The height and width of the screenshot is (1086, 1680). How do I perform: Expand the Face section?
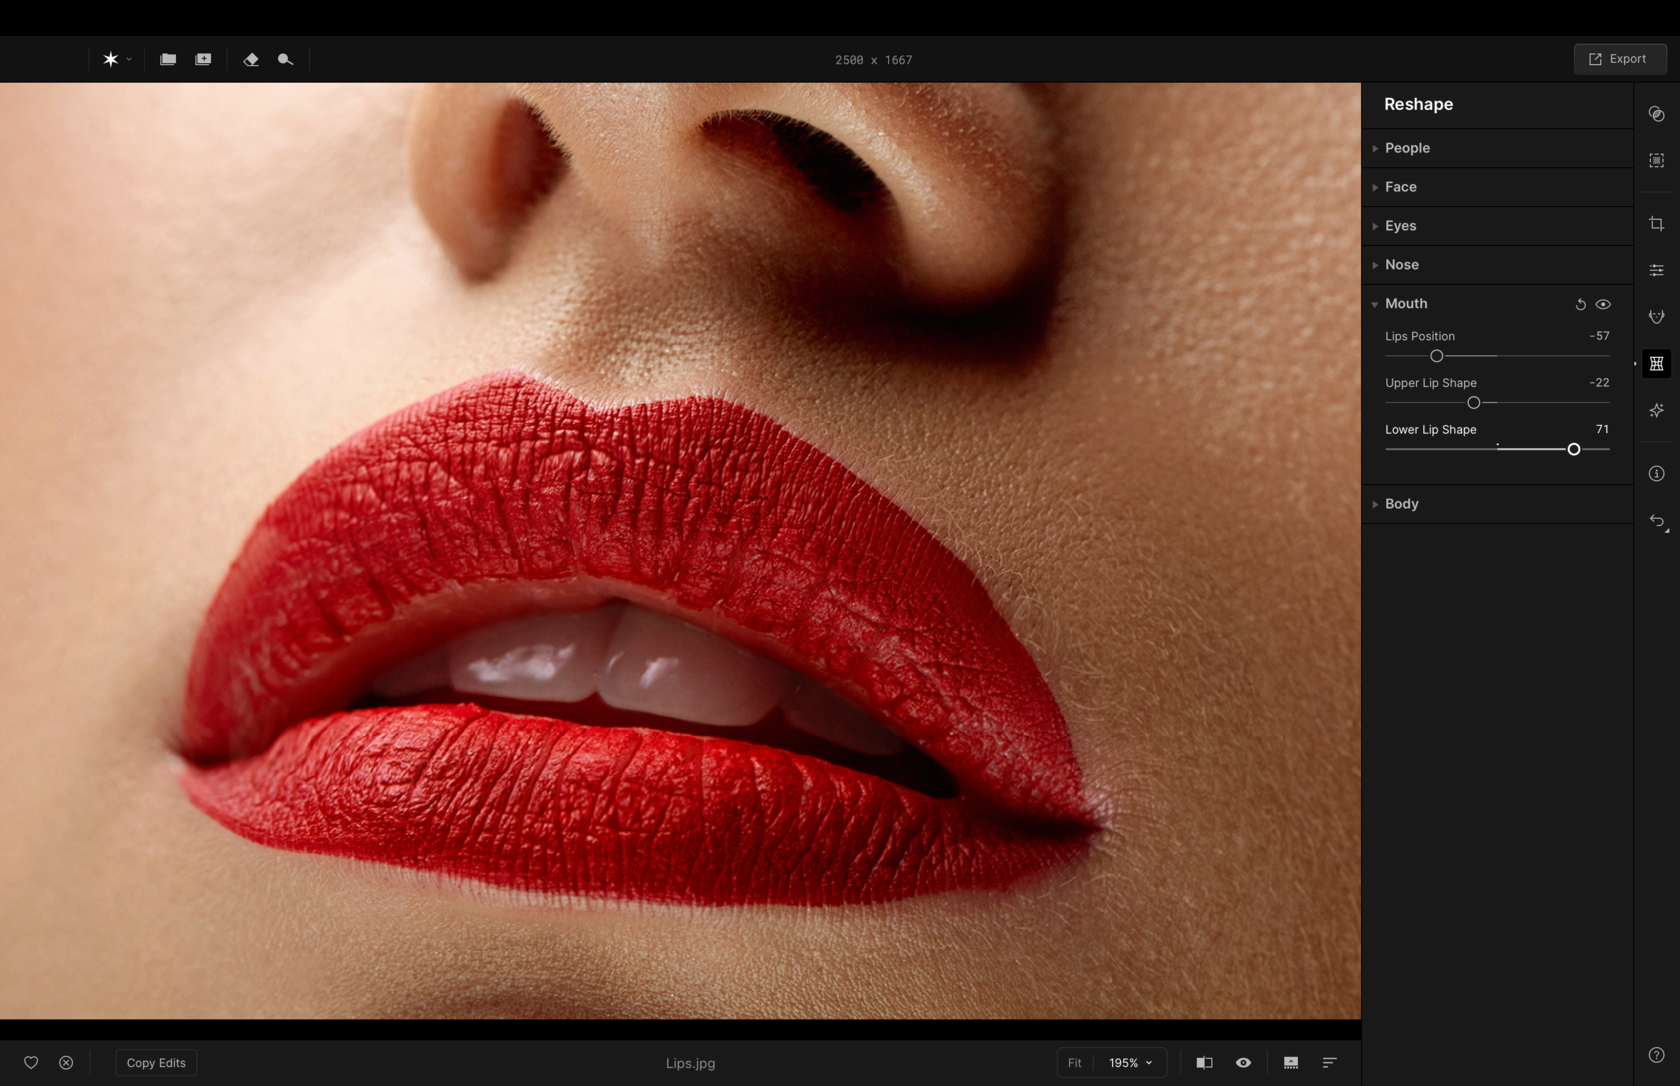1400,187
